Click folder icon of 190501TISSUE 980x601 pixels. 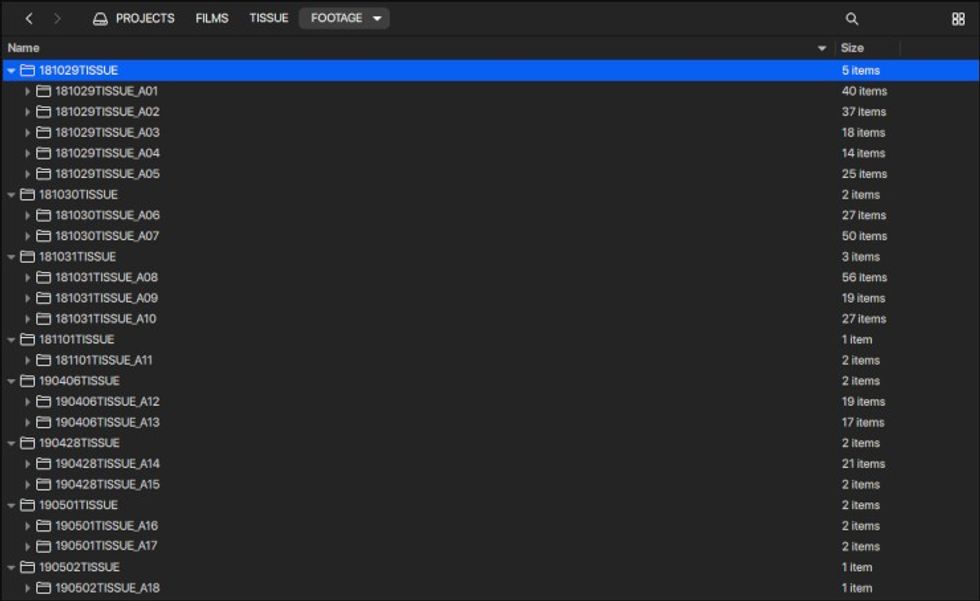[28, 505]
